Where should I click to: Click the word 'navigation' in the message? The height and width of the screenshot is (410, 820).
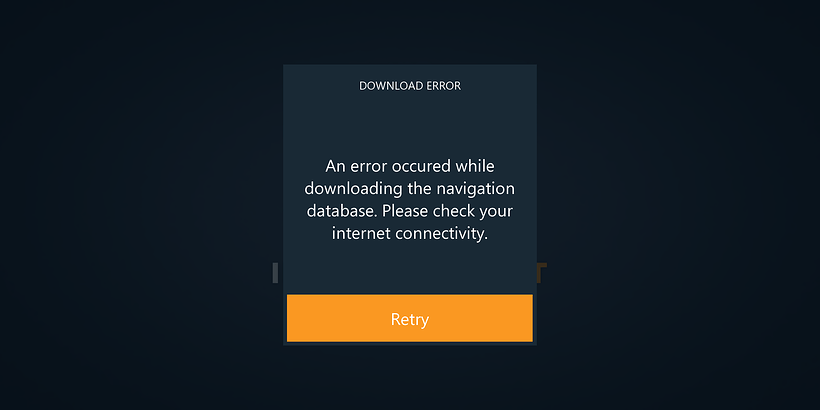tap(475, 190)
